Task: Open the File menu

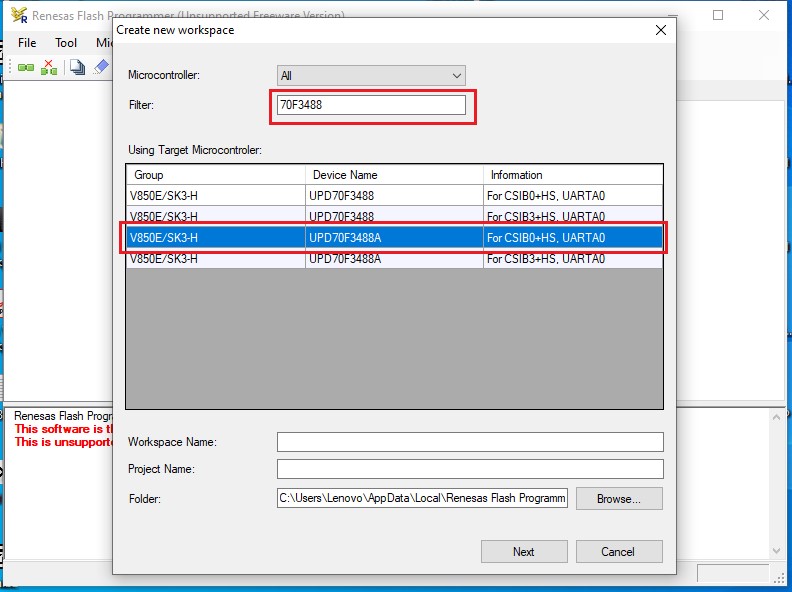Action: click(x=27, y=43)
